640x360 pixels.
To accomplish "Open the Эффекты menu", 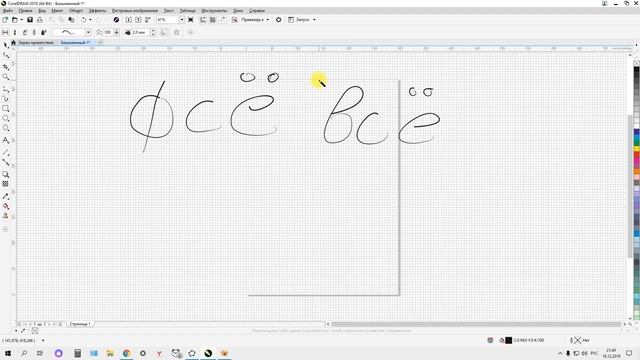I will [98, 11].
